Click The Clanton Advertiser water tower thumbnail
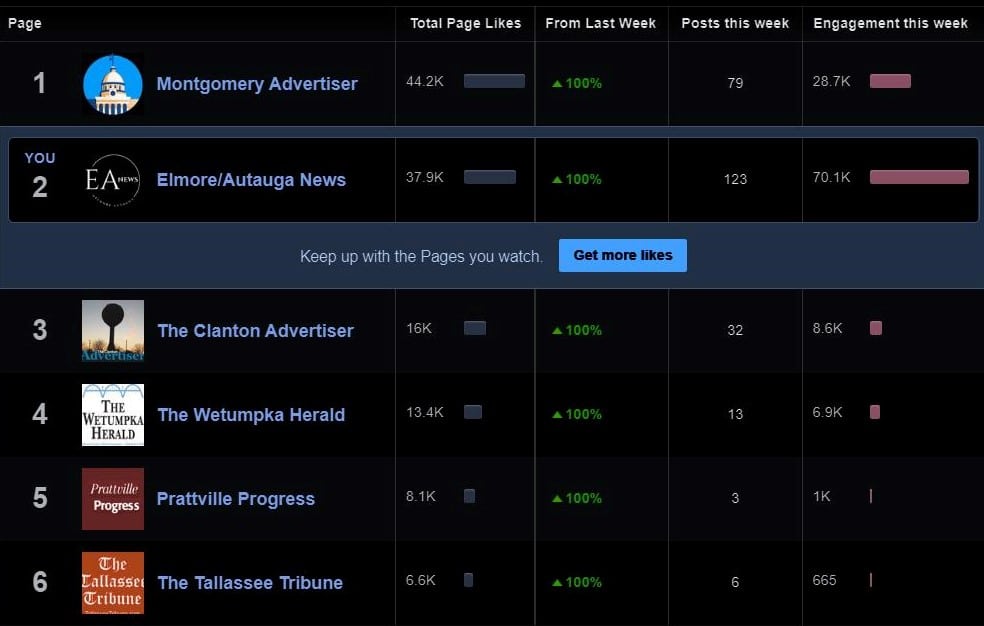 112,331
